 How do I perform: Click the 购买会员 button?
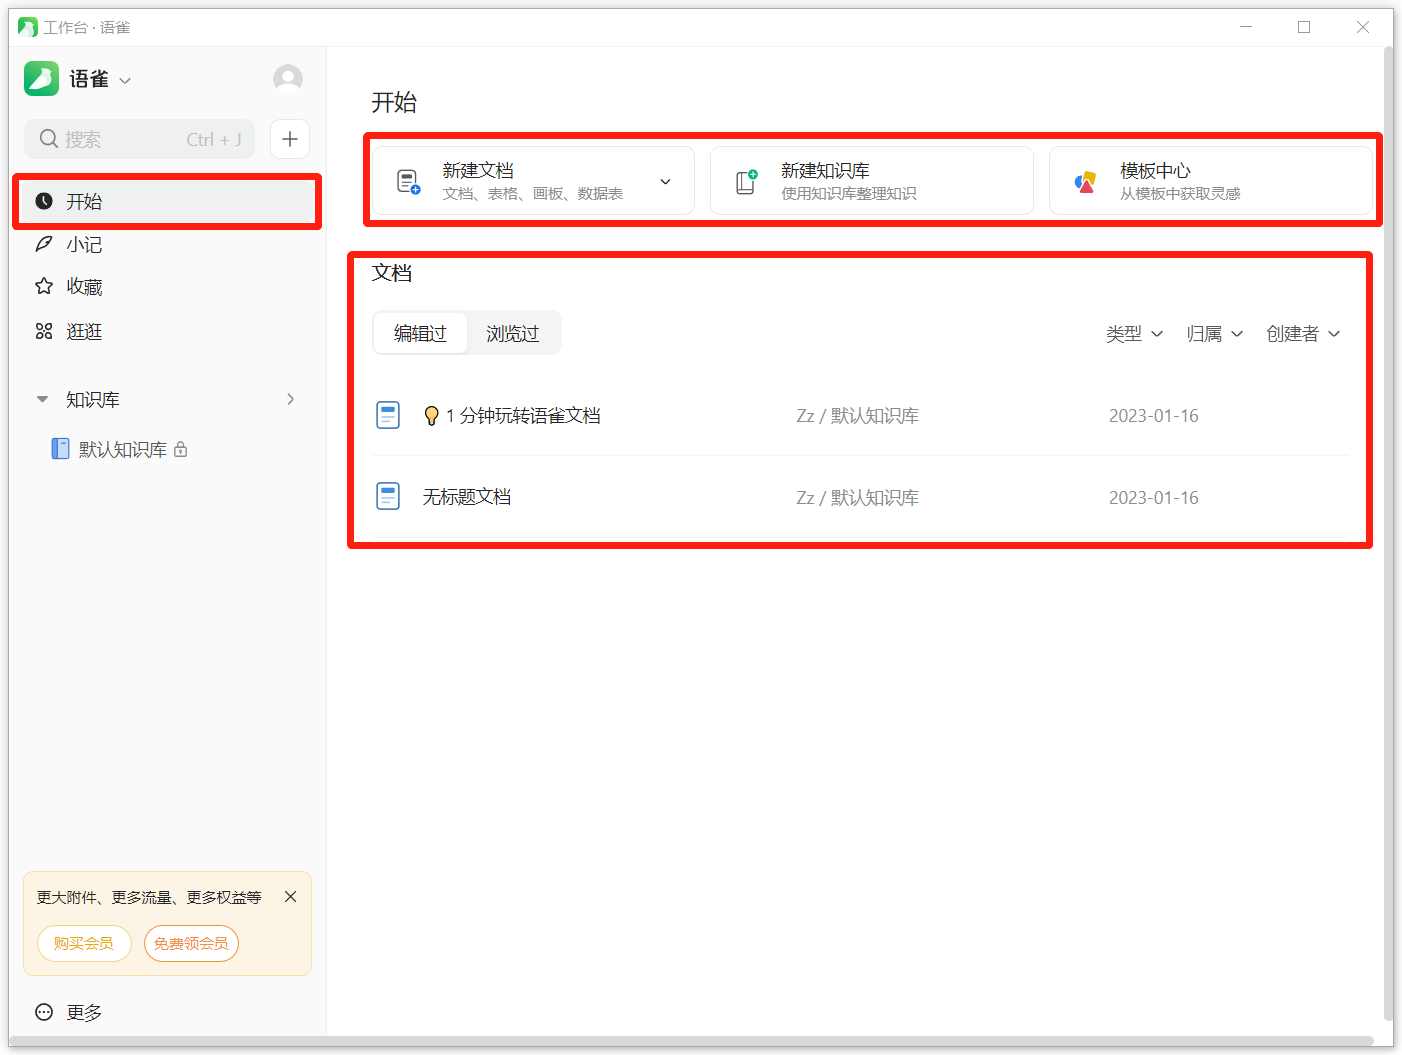tap(84, 943)
